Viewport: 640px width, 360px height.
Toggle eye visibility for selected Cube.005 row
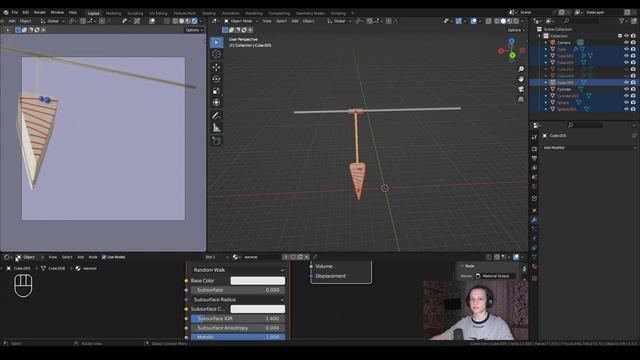coord(627,82)
